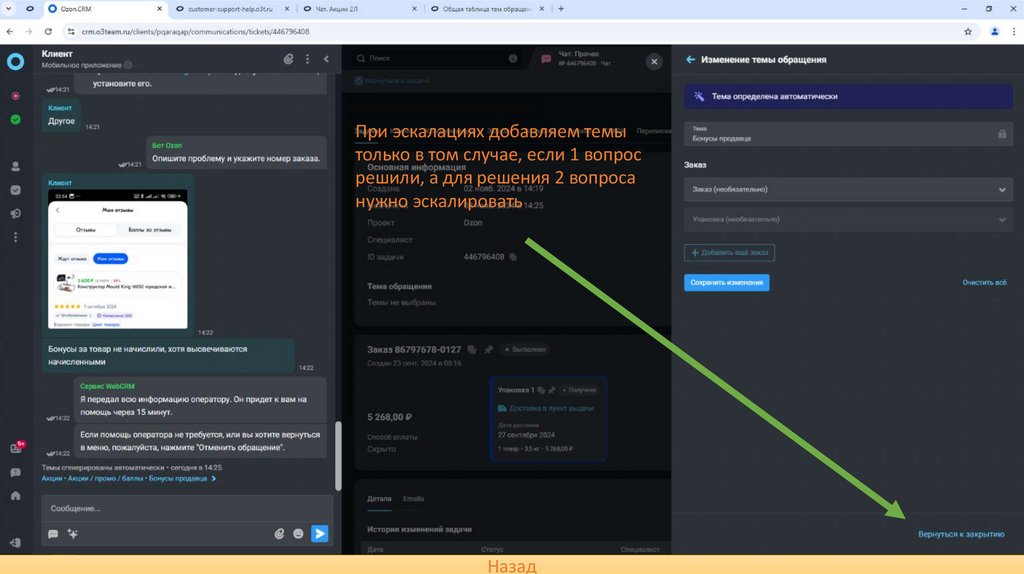Open the clients person icon in sidebar

point(15,167)
